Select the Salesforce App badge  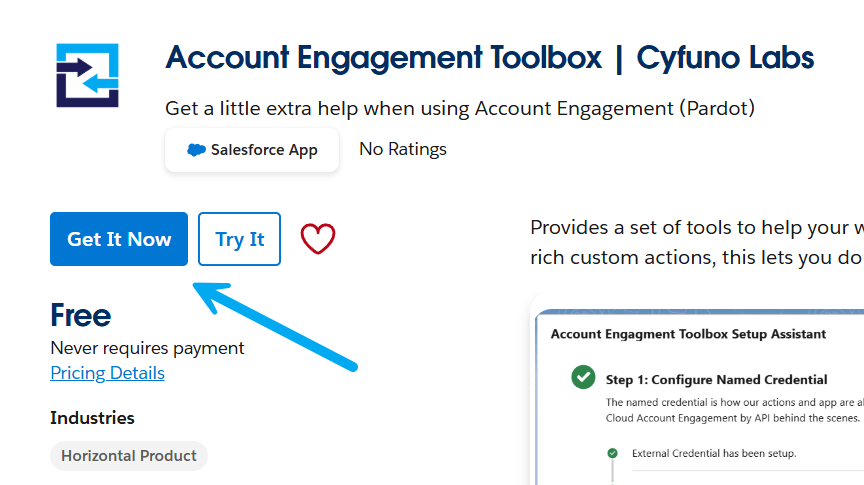tap(252, 150)
